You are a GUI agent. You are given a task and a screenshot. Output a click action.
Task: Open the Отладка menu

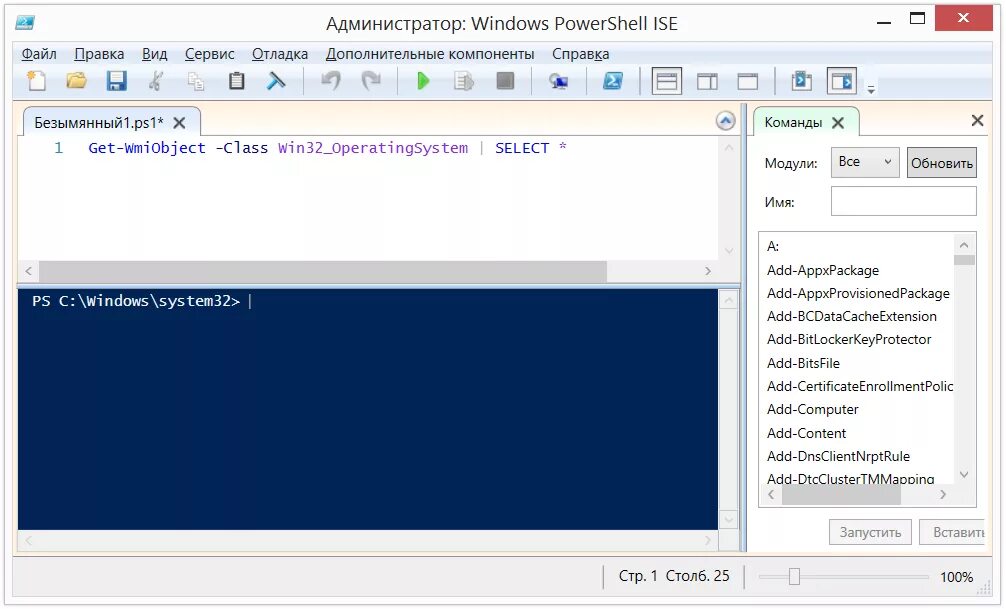point(280,54)
